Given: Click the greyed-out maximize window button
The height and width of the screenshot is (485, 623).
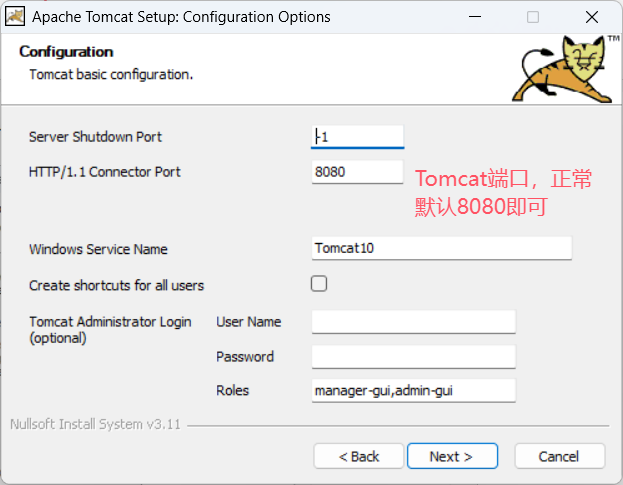Looking at the screenshot, I should point(533,17).
